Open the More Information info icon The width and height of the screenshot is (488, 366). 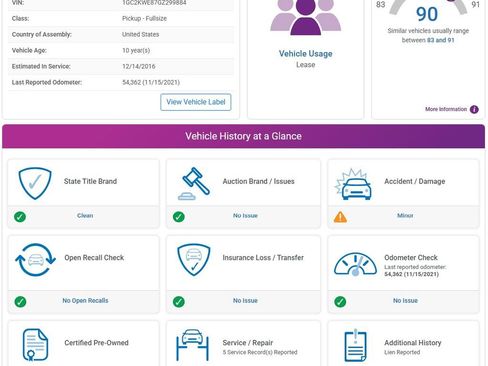[474, 109]
